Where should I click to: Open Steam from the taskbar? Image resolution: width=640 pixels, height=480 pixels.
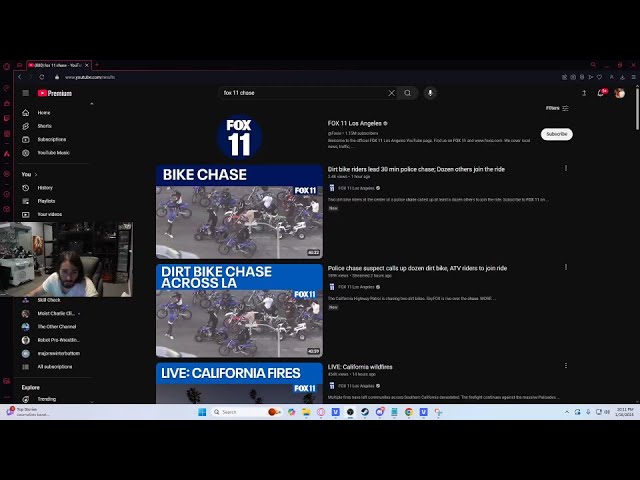coord(365,412)
